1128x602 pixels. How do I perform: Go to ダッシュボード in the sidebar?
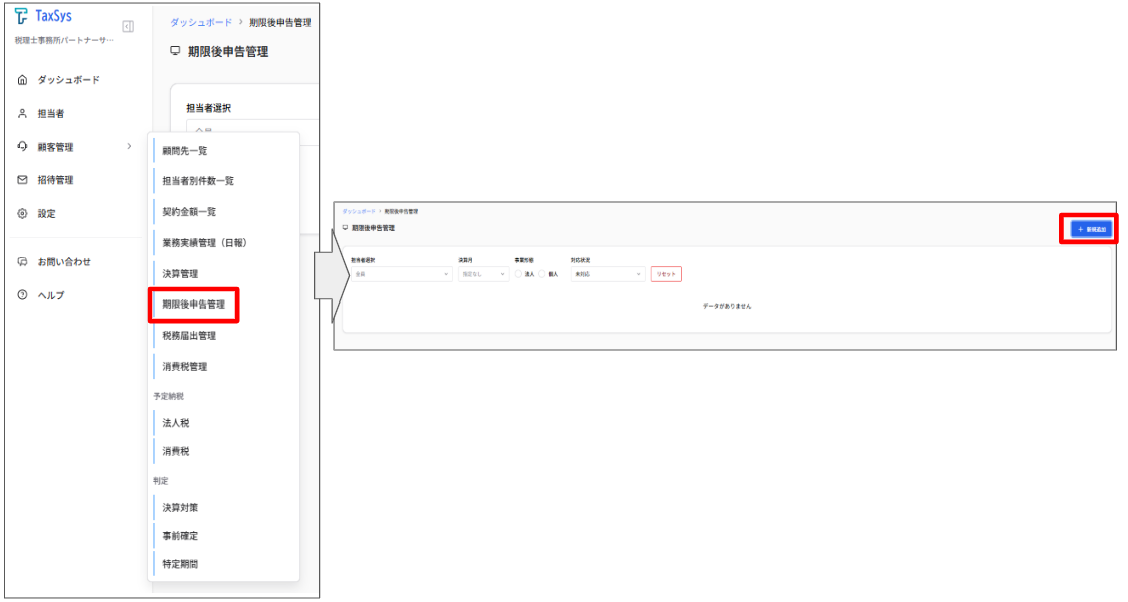click(x=68, y=80)
